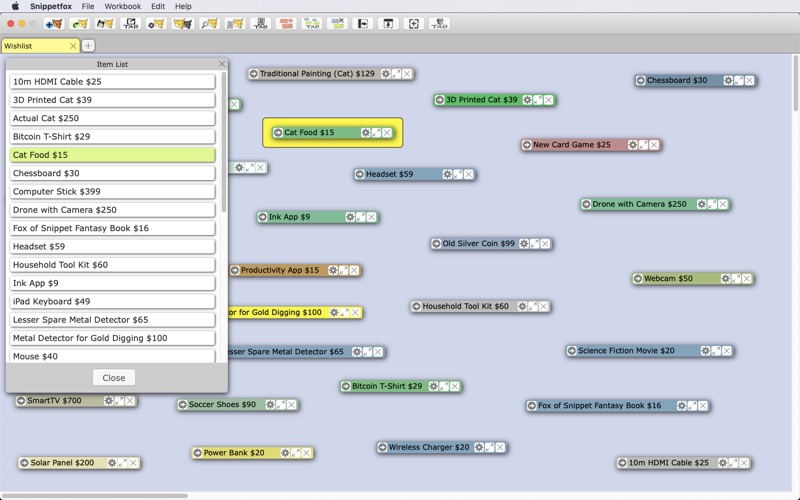Select Mouse $40 in Item List

tap(112, 356)
